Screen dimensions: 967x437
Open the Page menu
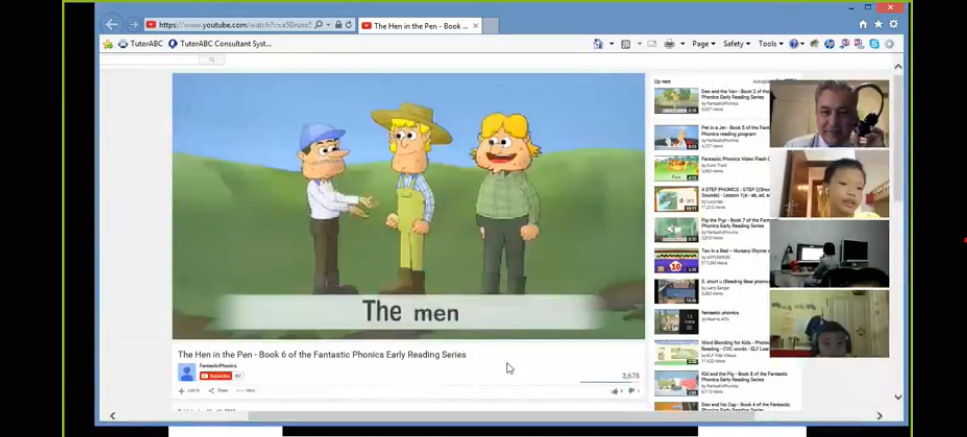pyautogui.click(x=704, y=44)
